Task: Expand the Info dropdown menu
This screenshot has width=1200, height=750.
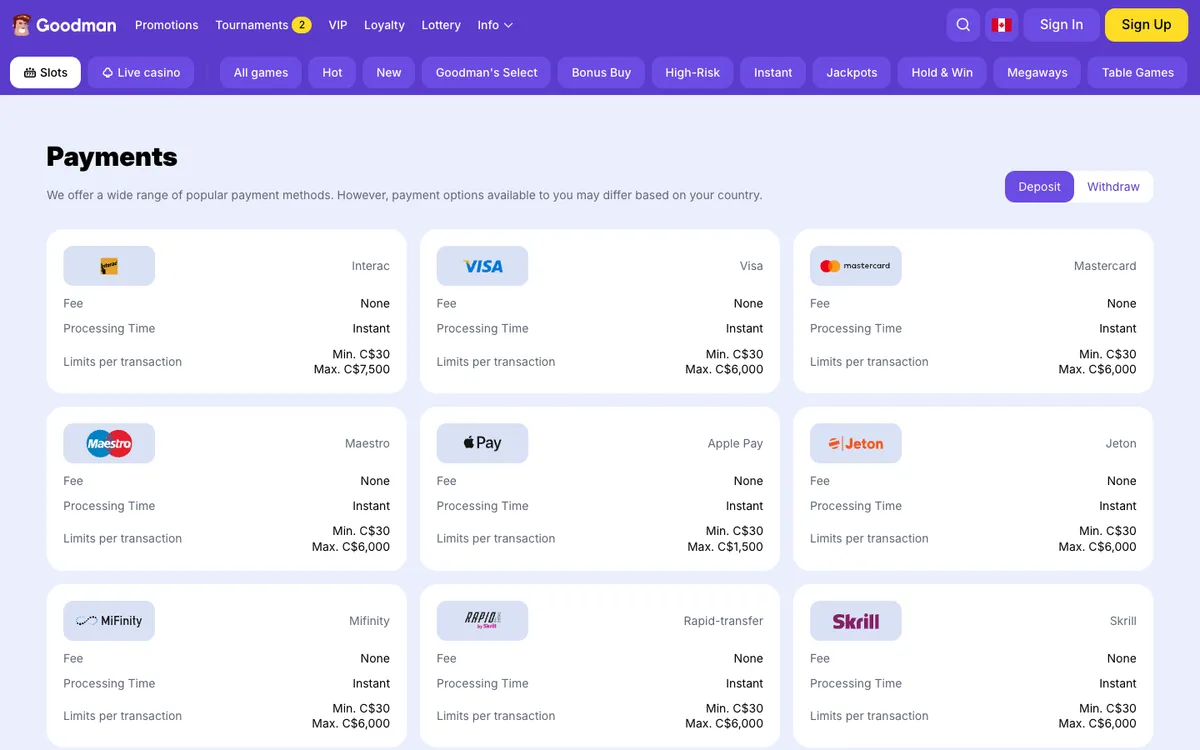Action: pyautogui.click(x=495, y=25)
